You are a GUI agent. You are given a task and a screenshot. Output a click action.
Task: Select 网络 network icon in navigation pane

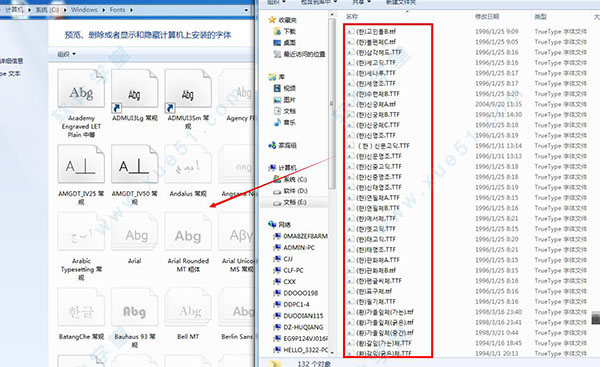pos(272,225)
